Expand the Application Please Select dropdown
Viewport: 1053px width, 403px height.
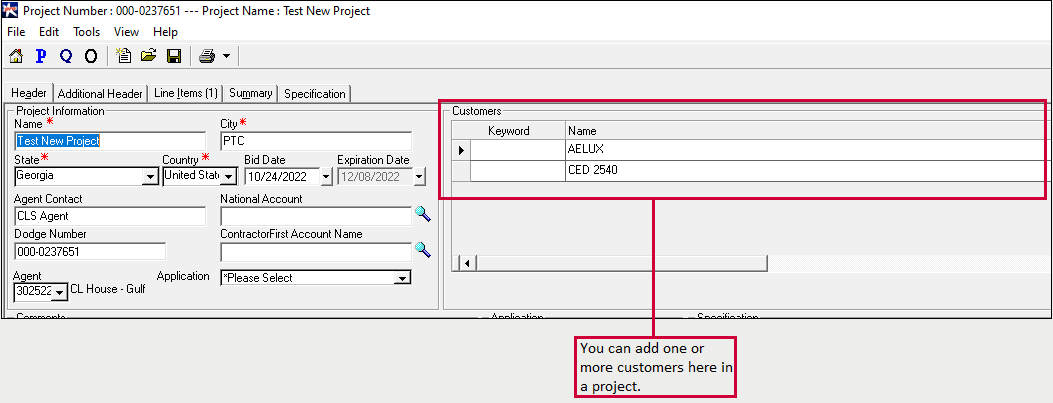pyautogui.click(x=402, y=278)
